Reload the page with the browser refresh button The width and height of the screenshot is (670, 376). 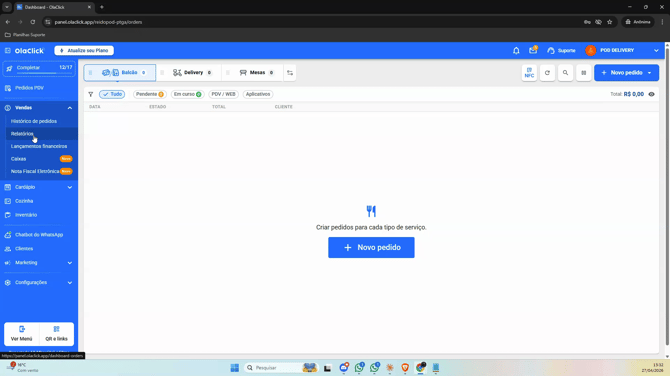tap(33, 22)
